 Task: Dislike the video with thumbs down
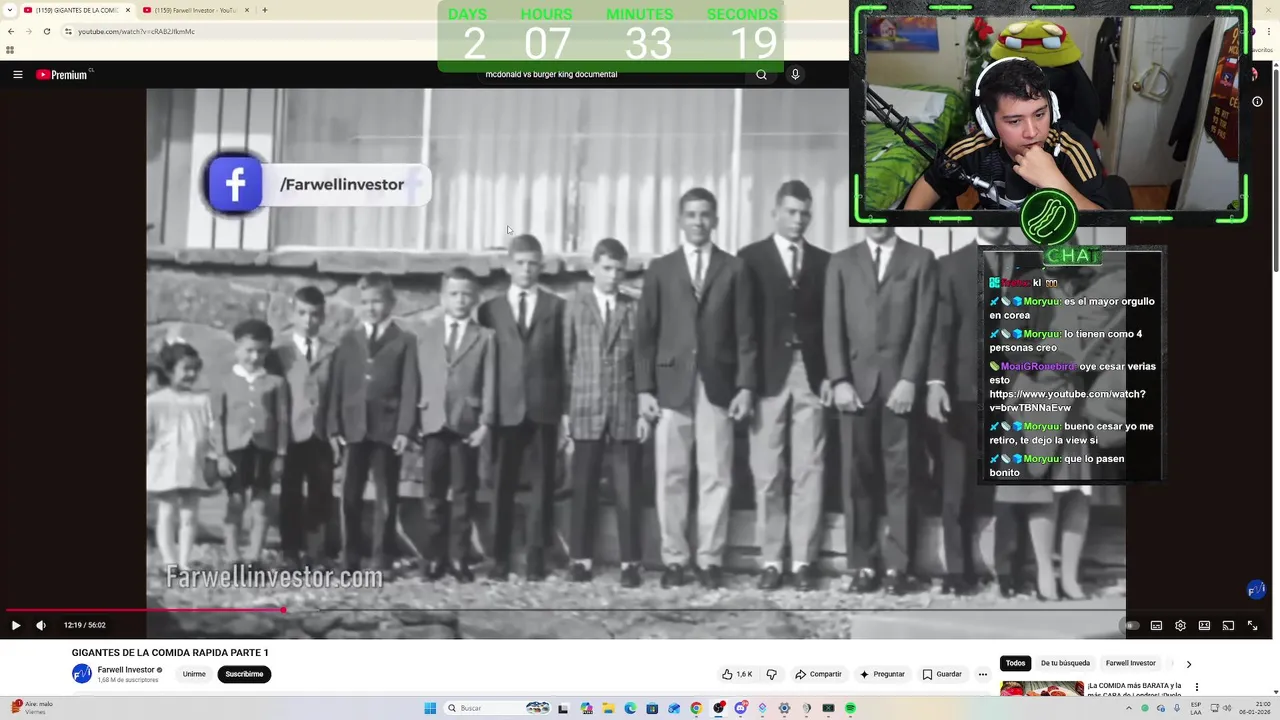771,674
